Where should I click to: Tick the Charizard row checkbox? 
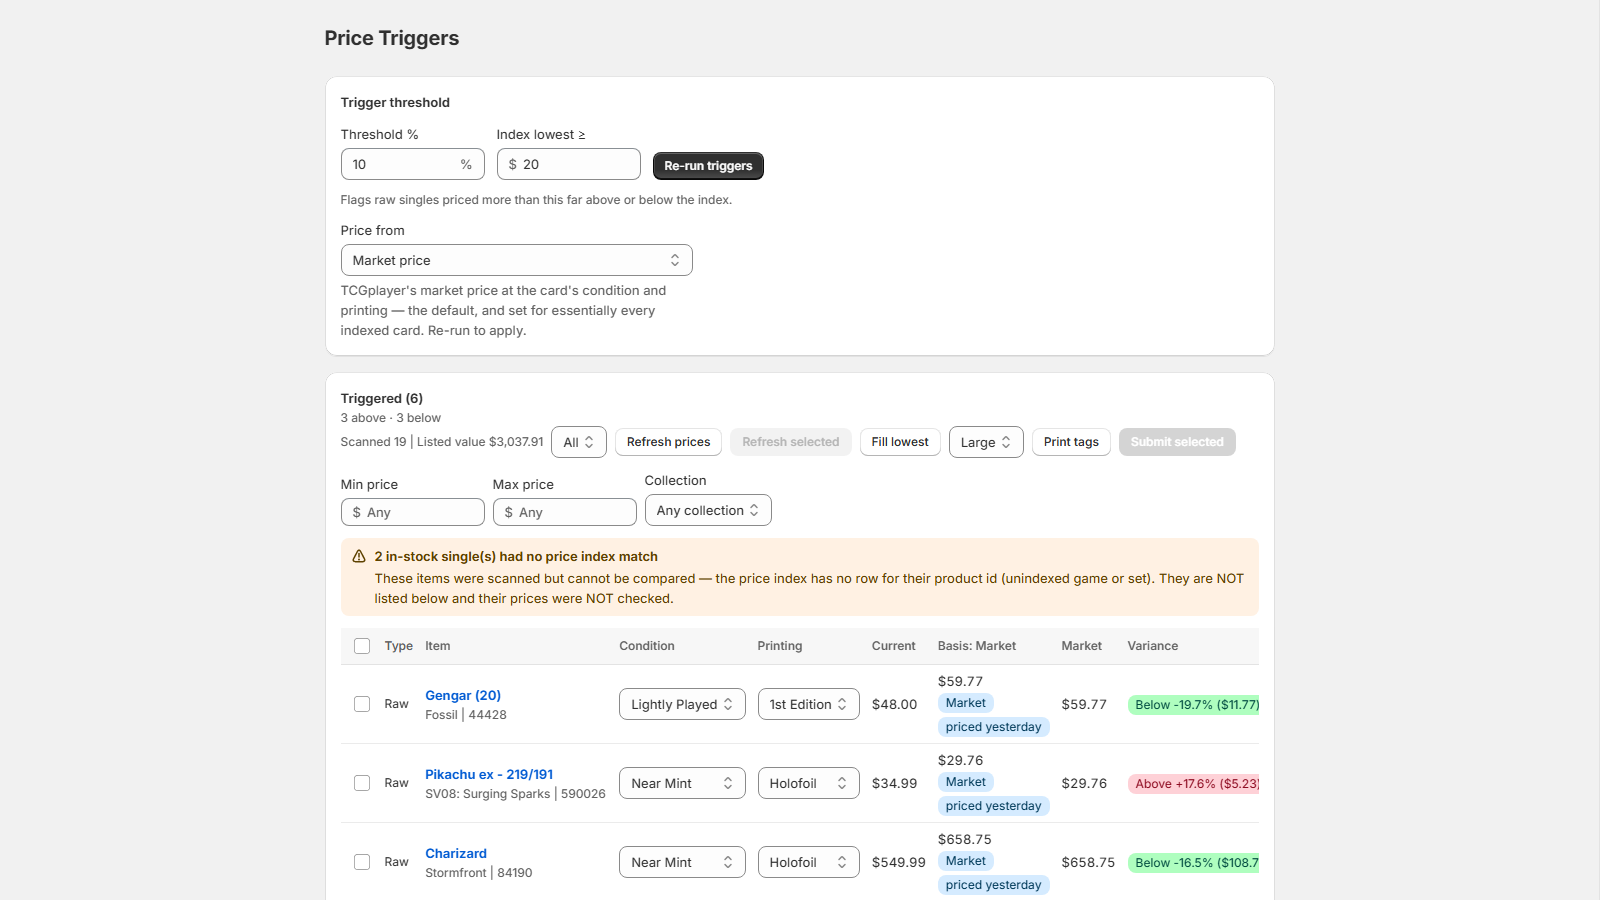[362, 862]
